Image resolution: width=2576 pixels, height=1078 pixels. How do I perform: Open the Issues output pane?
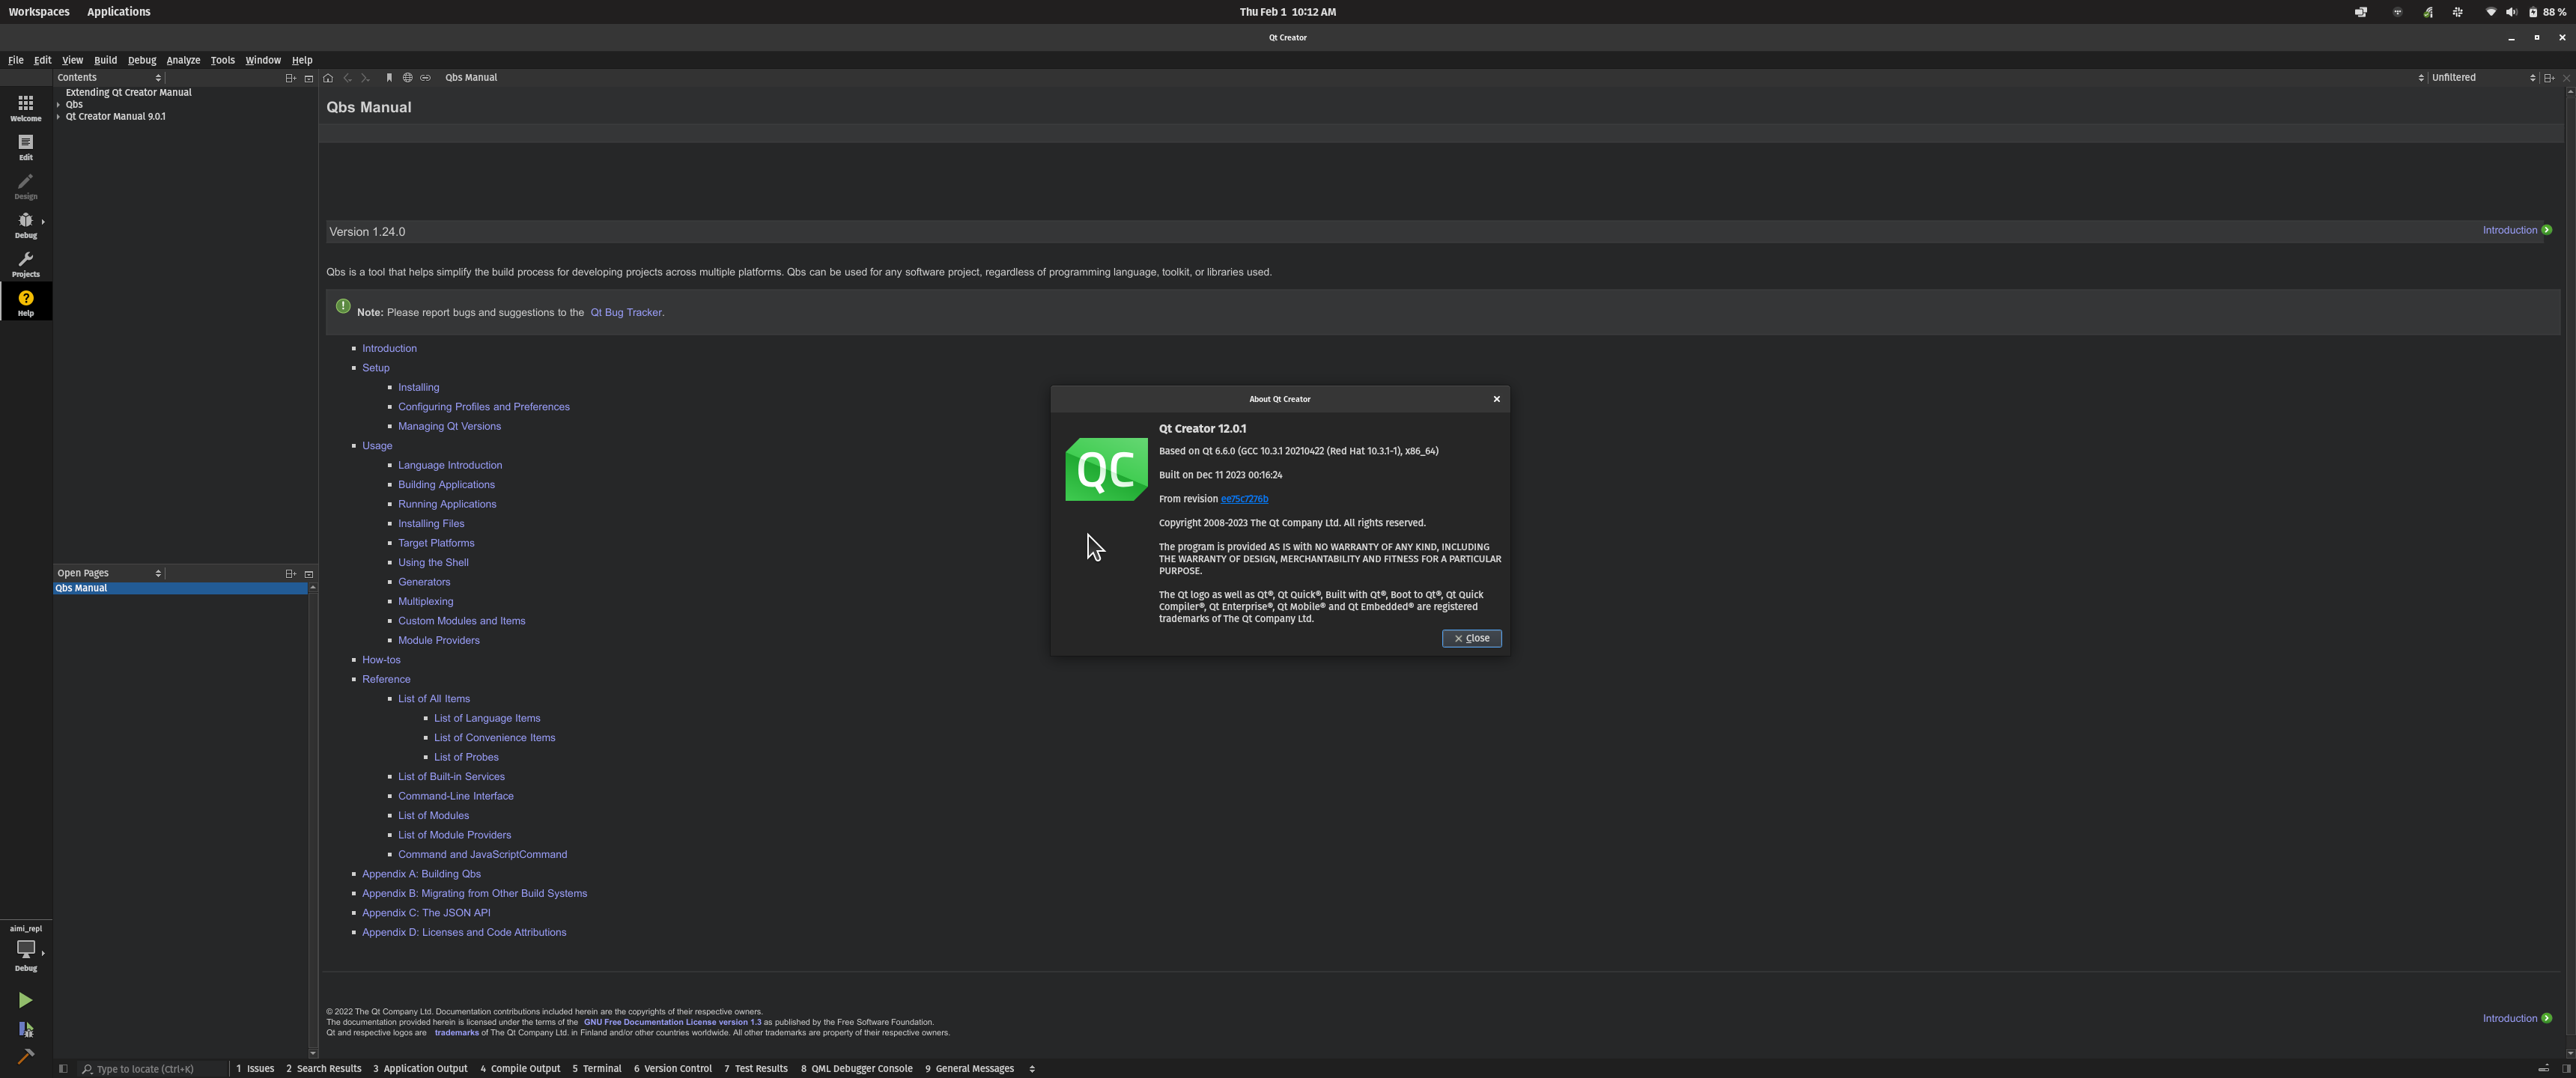pyautogui.click(x=255, y=1068)
